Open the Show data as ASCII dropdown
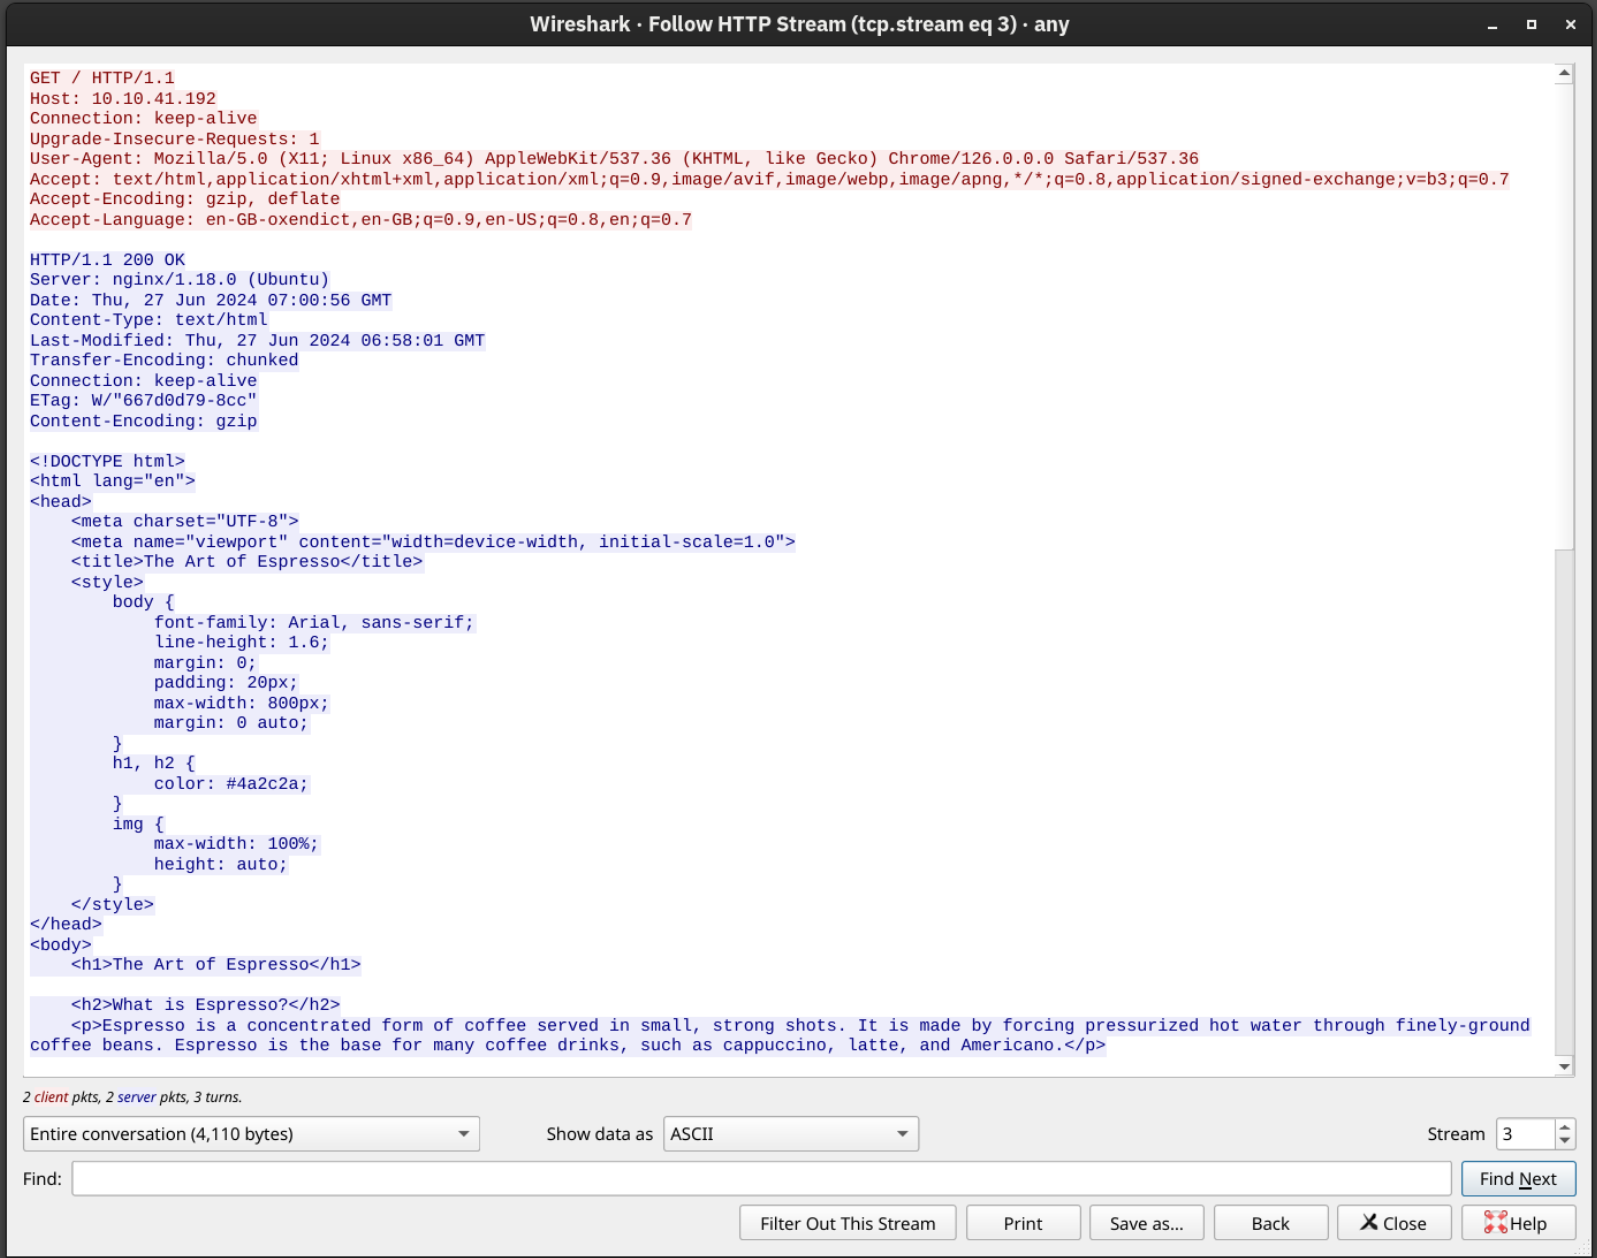The image size is (1597, 1258). pos(791,1134)
